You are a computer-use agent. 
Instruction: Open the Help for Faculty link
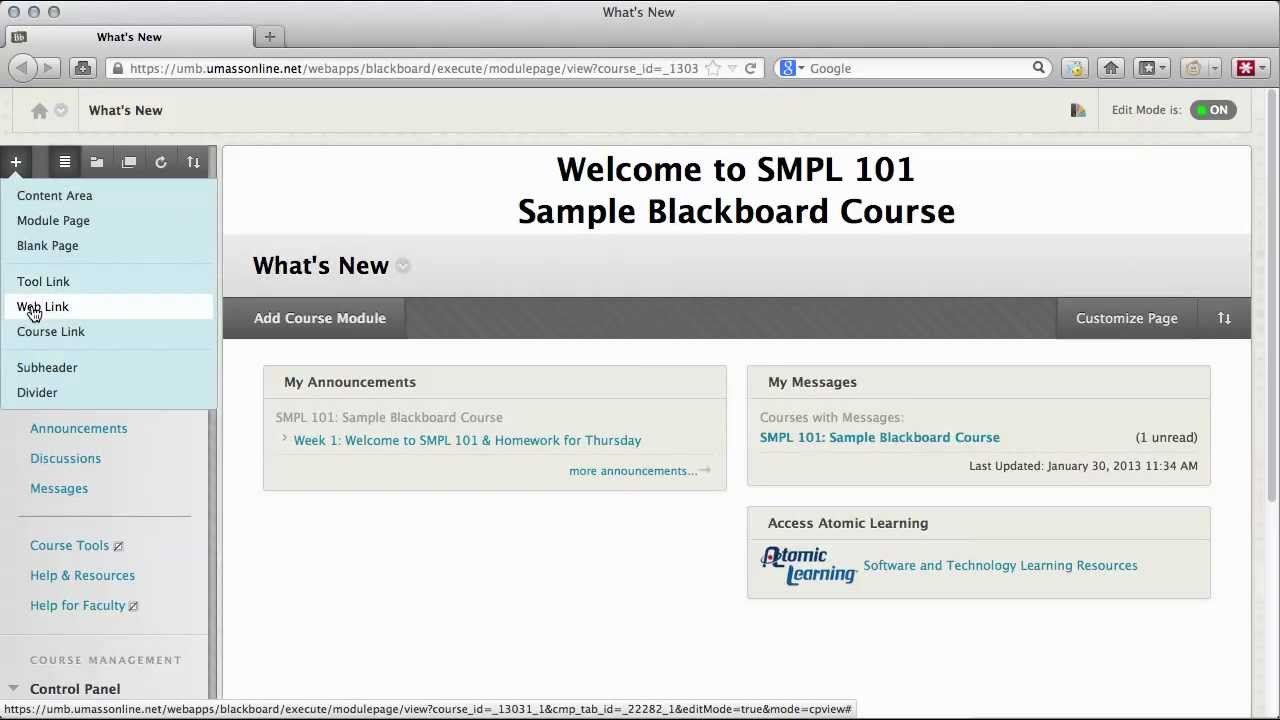tap(77, 606)
